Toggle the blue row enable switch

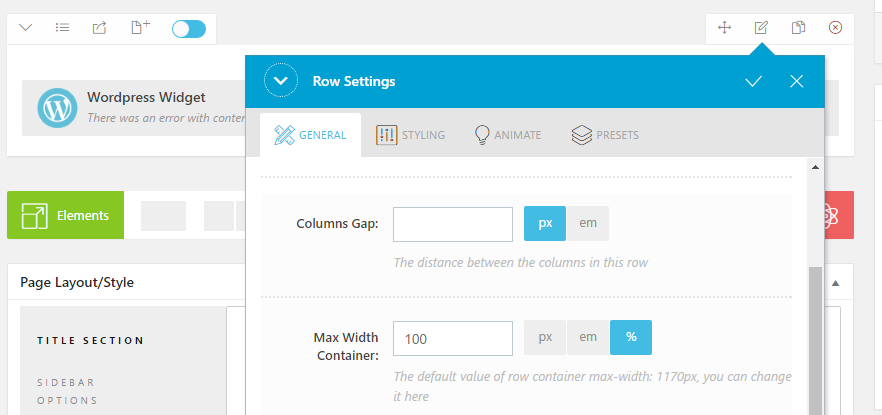(x=188, y=29)
